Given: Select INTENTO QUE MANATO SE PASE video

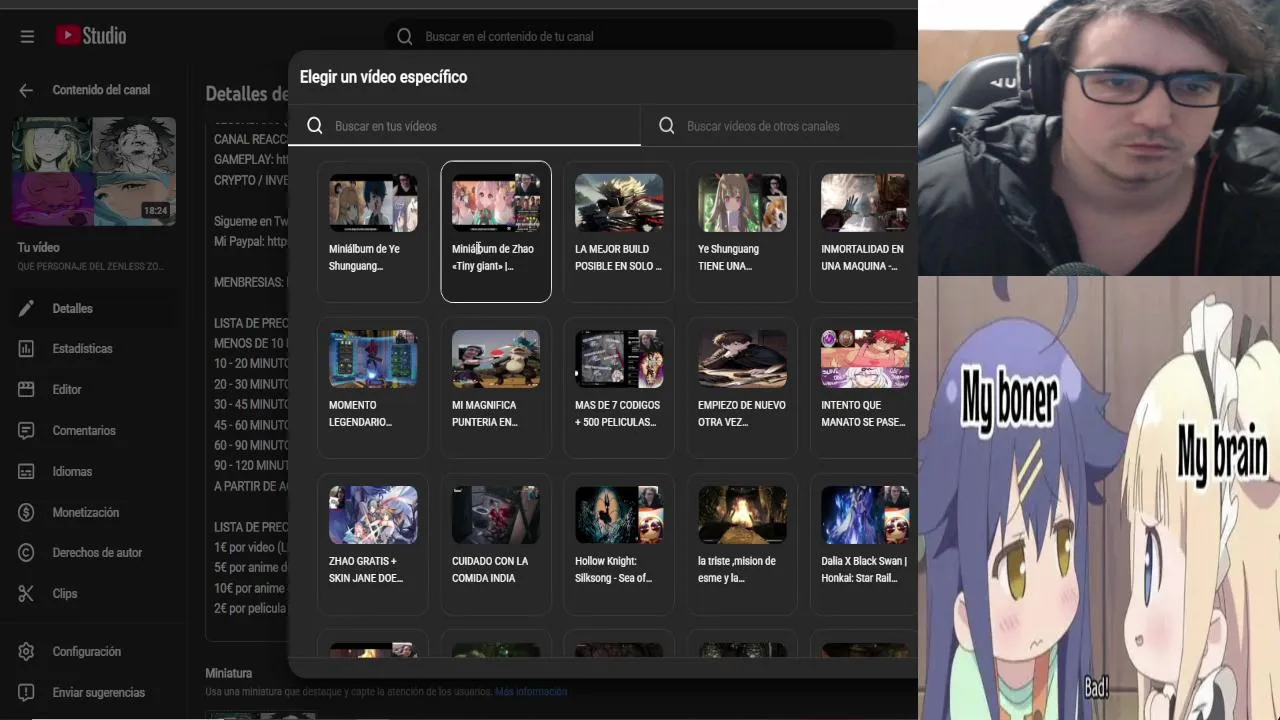Looking at the screenshot, I should click(865, 387).
